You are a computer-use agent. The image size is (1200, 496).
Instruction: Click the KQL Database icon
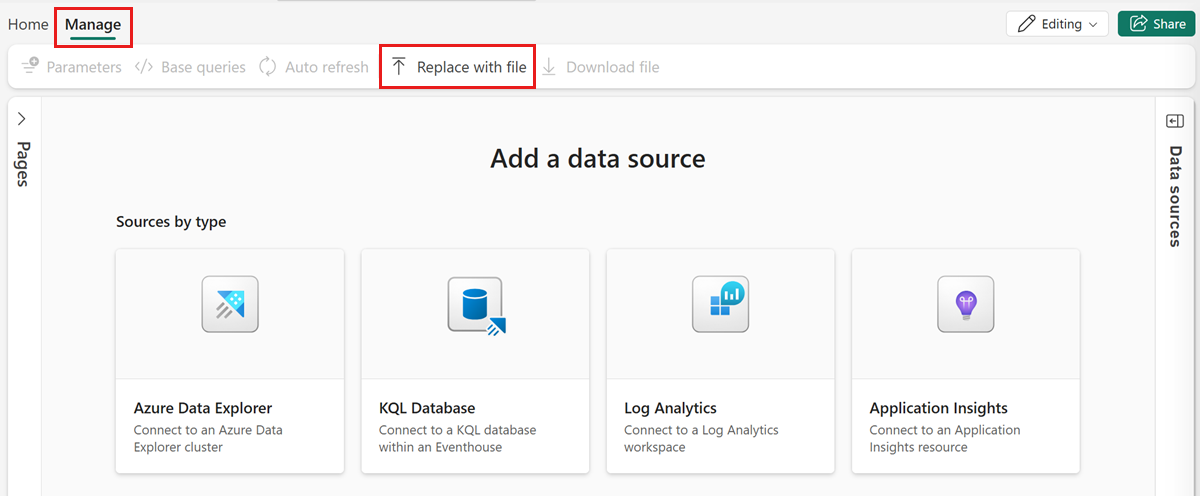tap(476, 305)
